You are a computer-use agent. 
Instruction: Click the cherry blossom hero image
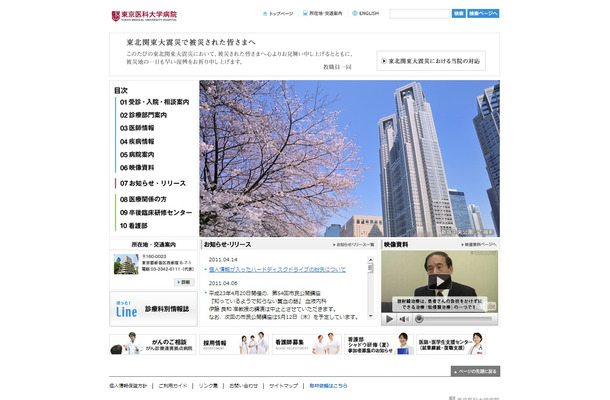(x=349, y=159)
